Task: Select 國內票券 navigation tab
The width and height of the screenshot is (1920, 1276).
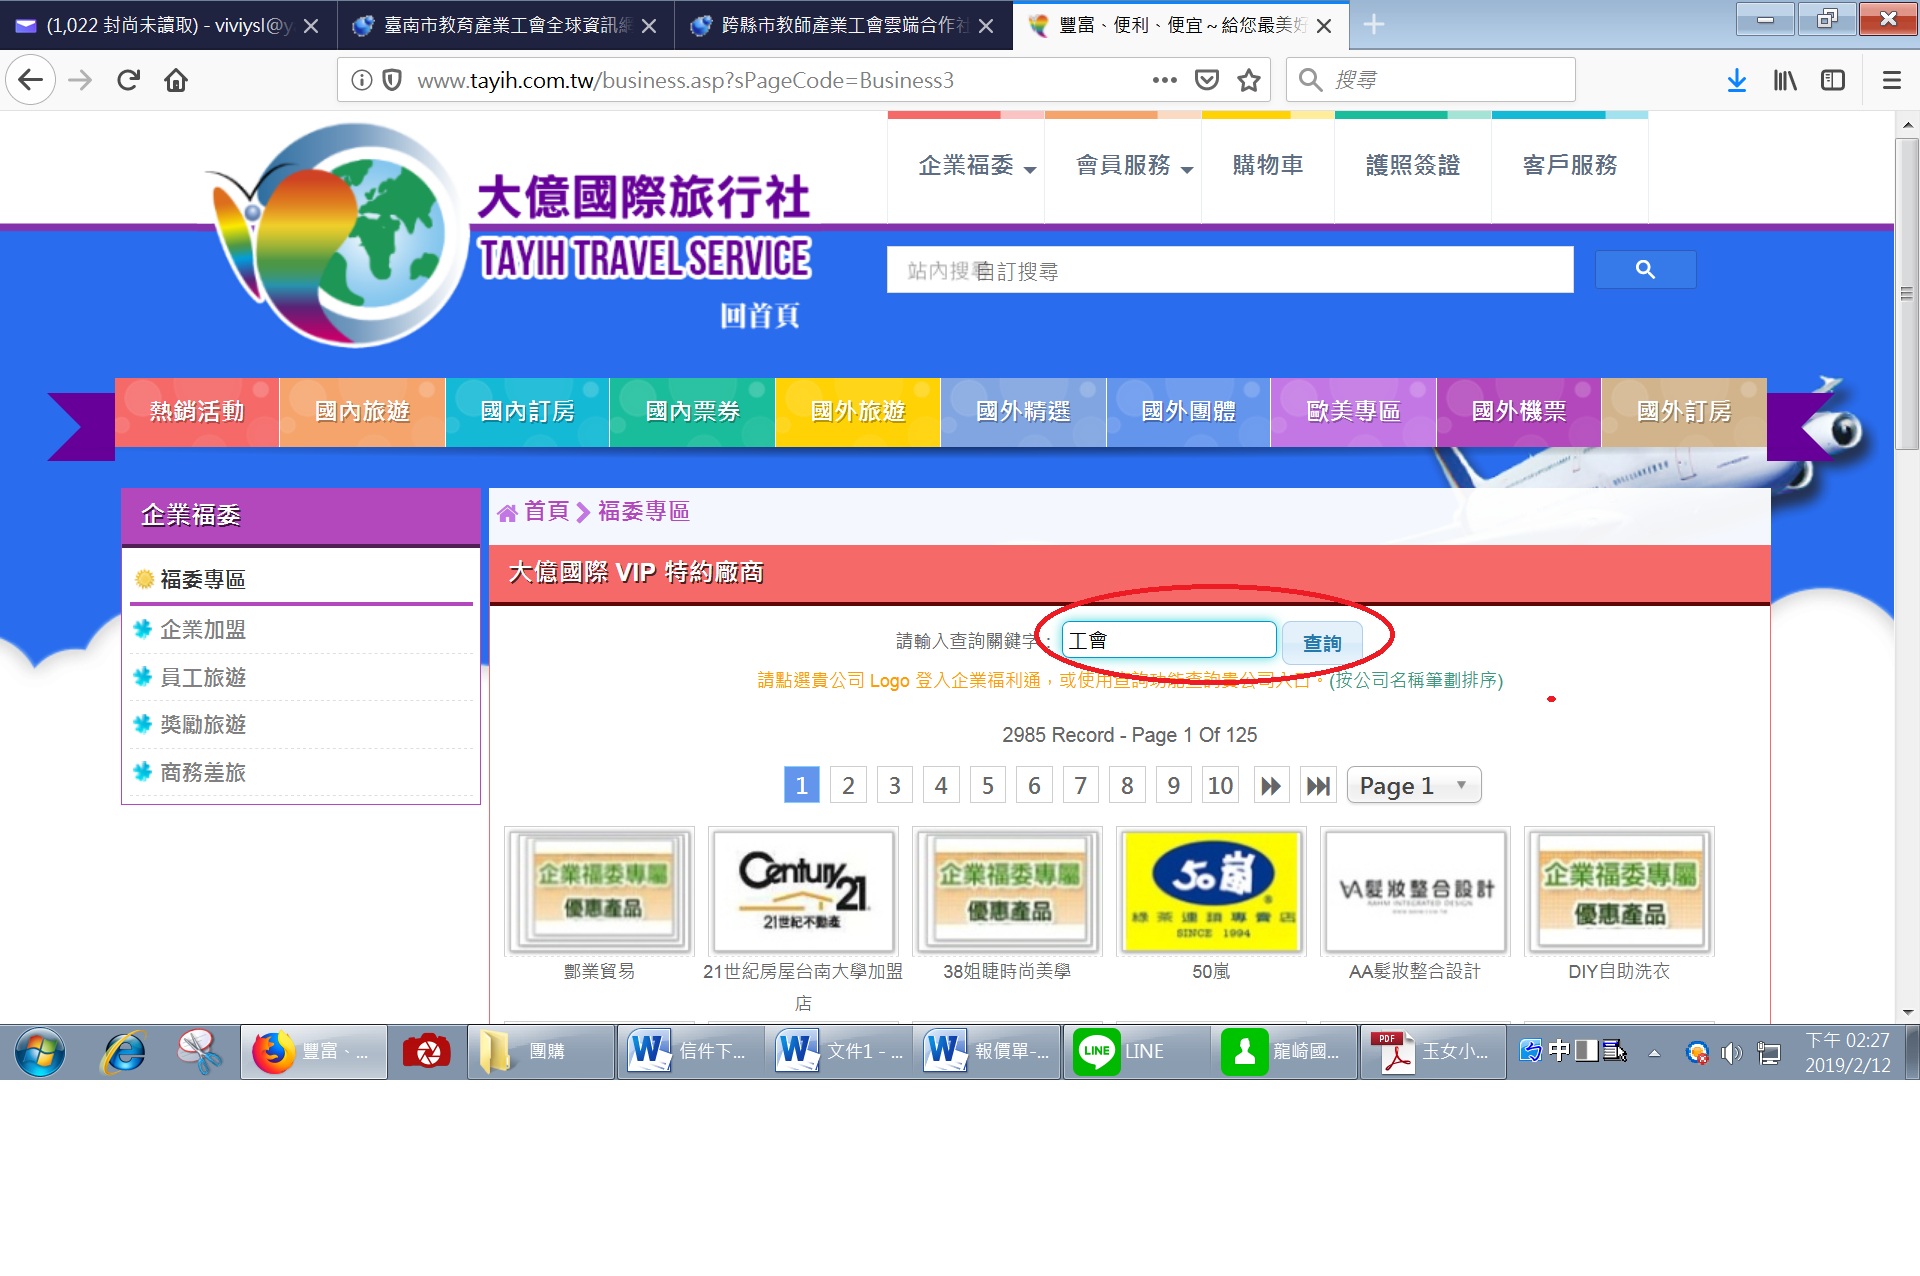Action: pyautogui.click(x=692, y=412)
